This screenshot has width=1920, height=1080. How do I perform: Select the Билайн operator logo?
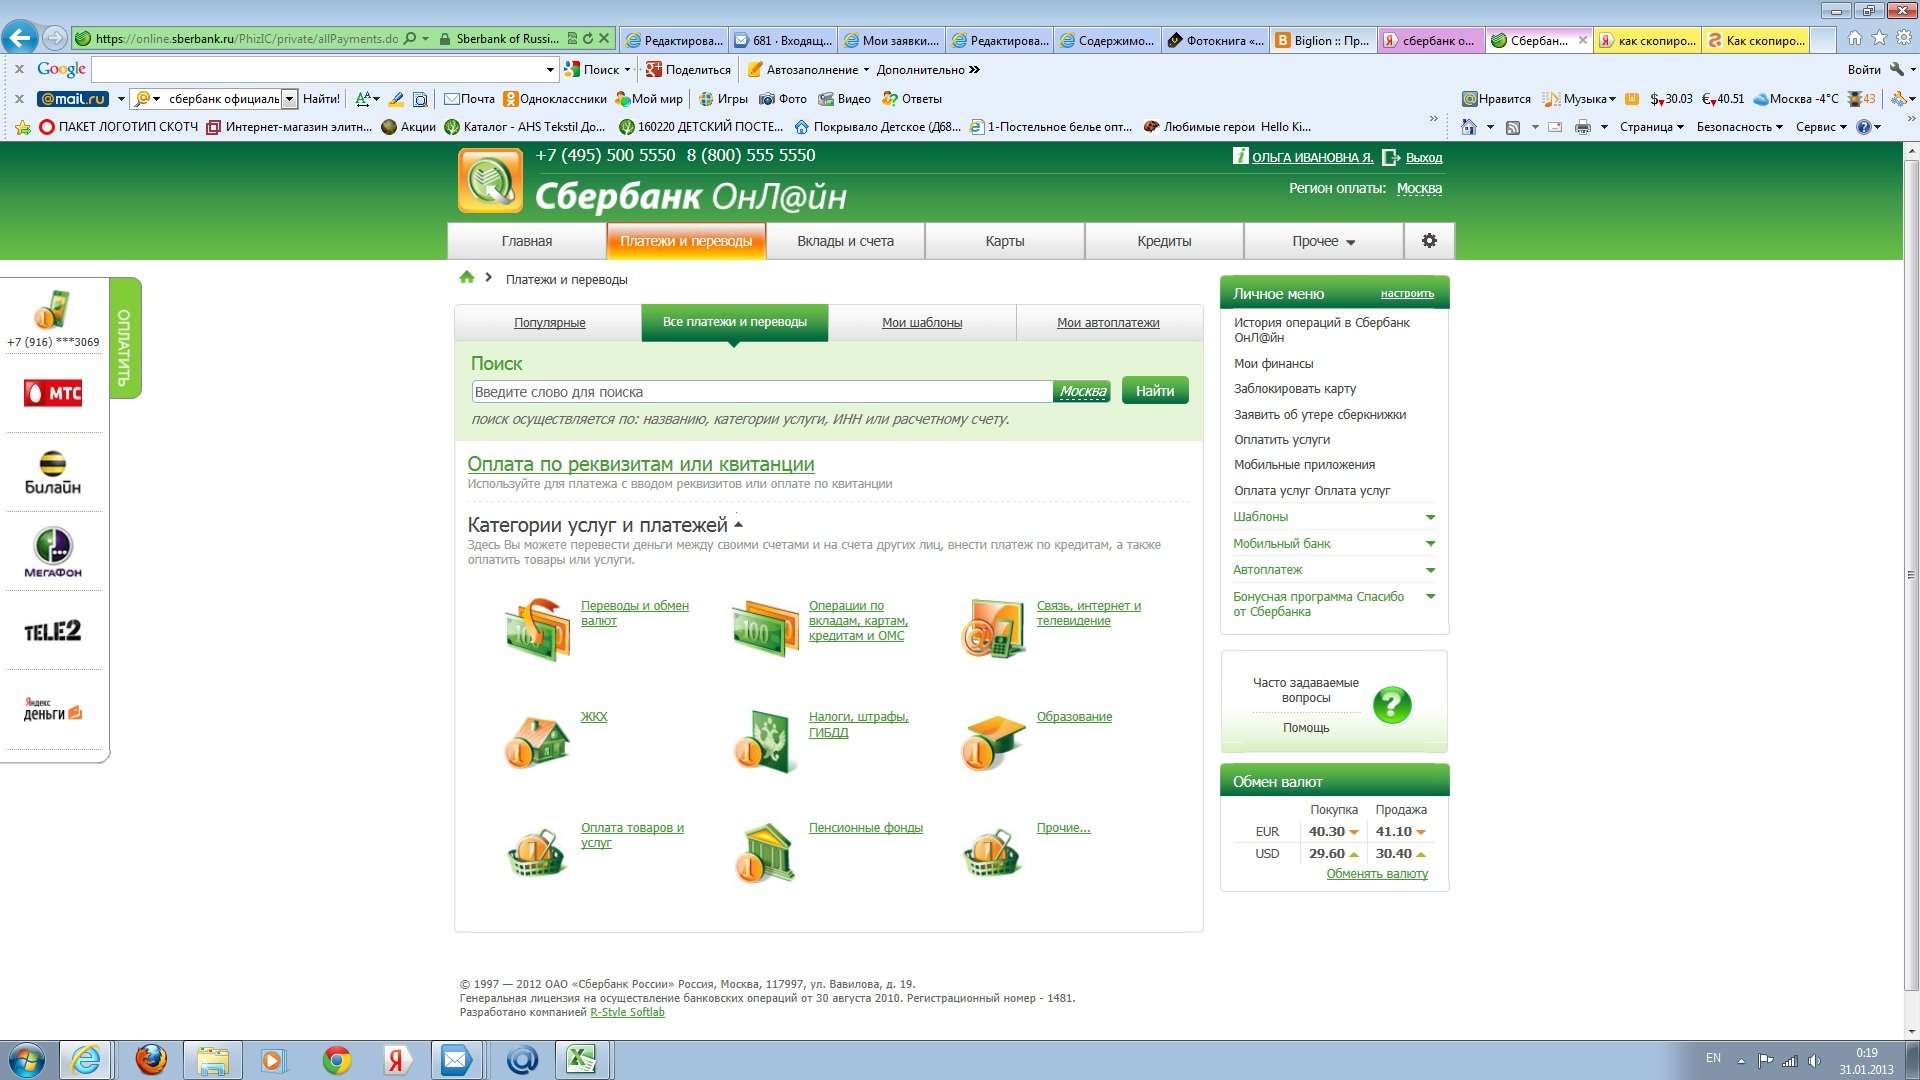point(53,473)
